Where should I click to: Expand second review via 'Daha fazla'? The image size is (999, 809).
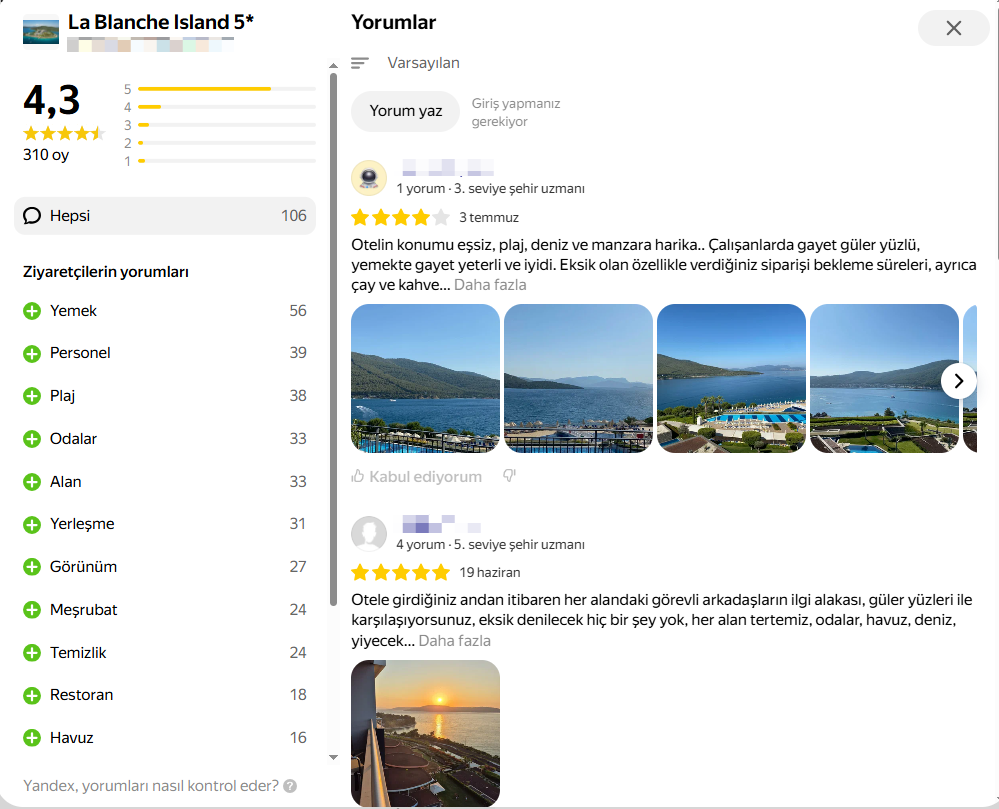pyautogui.click(x=454, y=641)
